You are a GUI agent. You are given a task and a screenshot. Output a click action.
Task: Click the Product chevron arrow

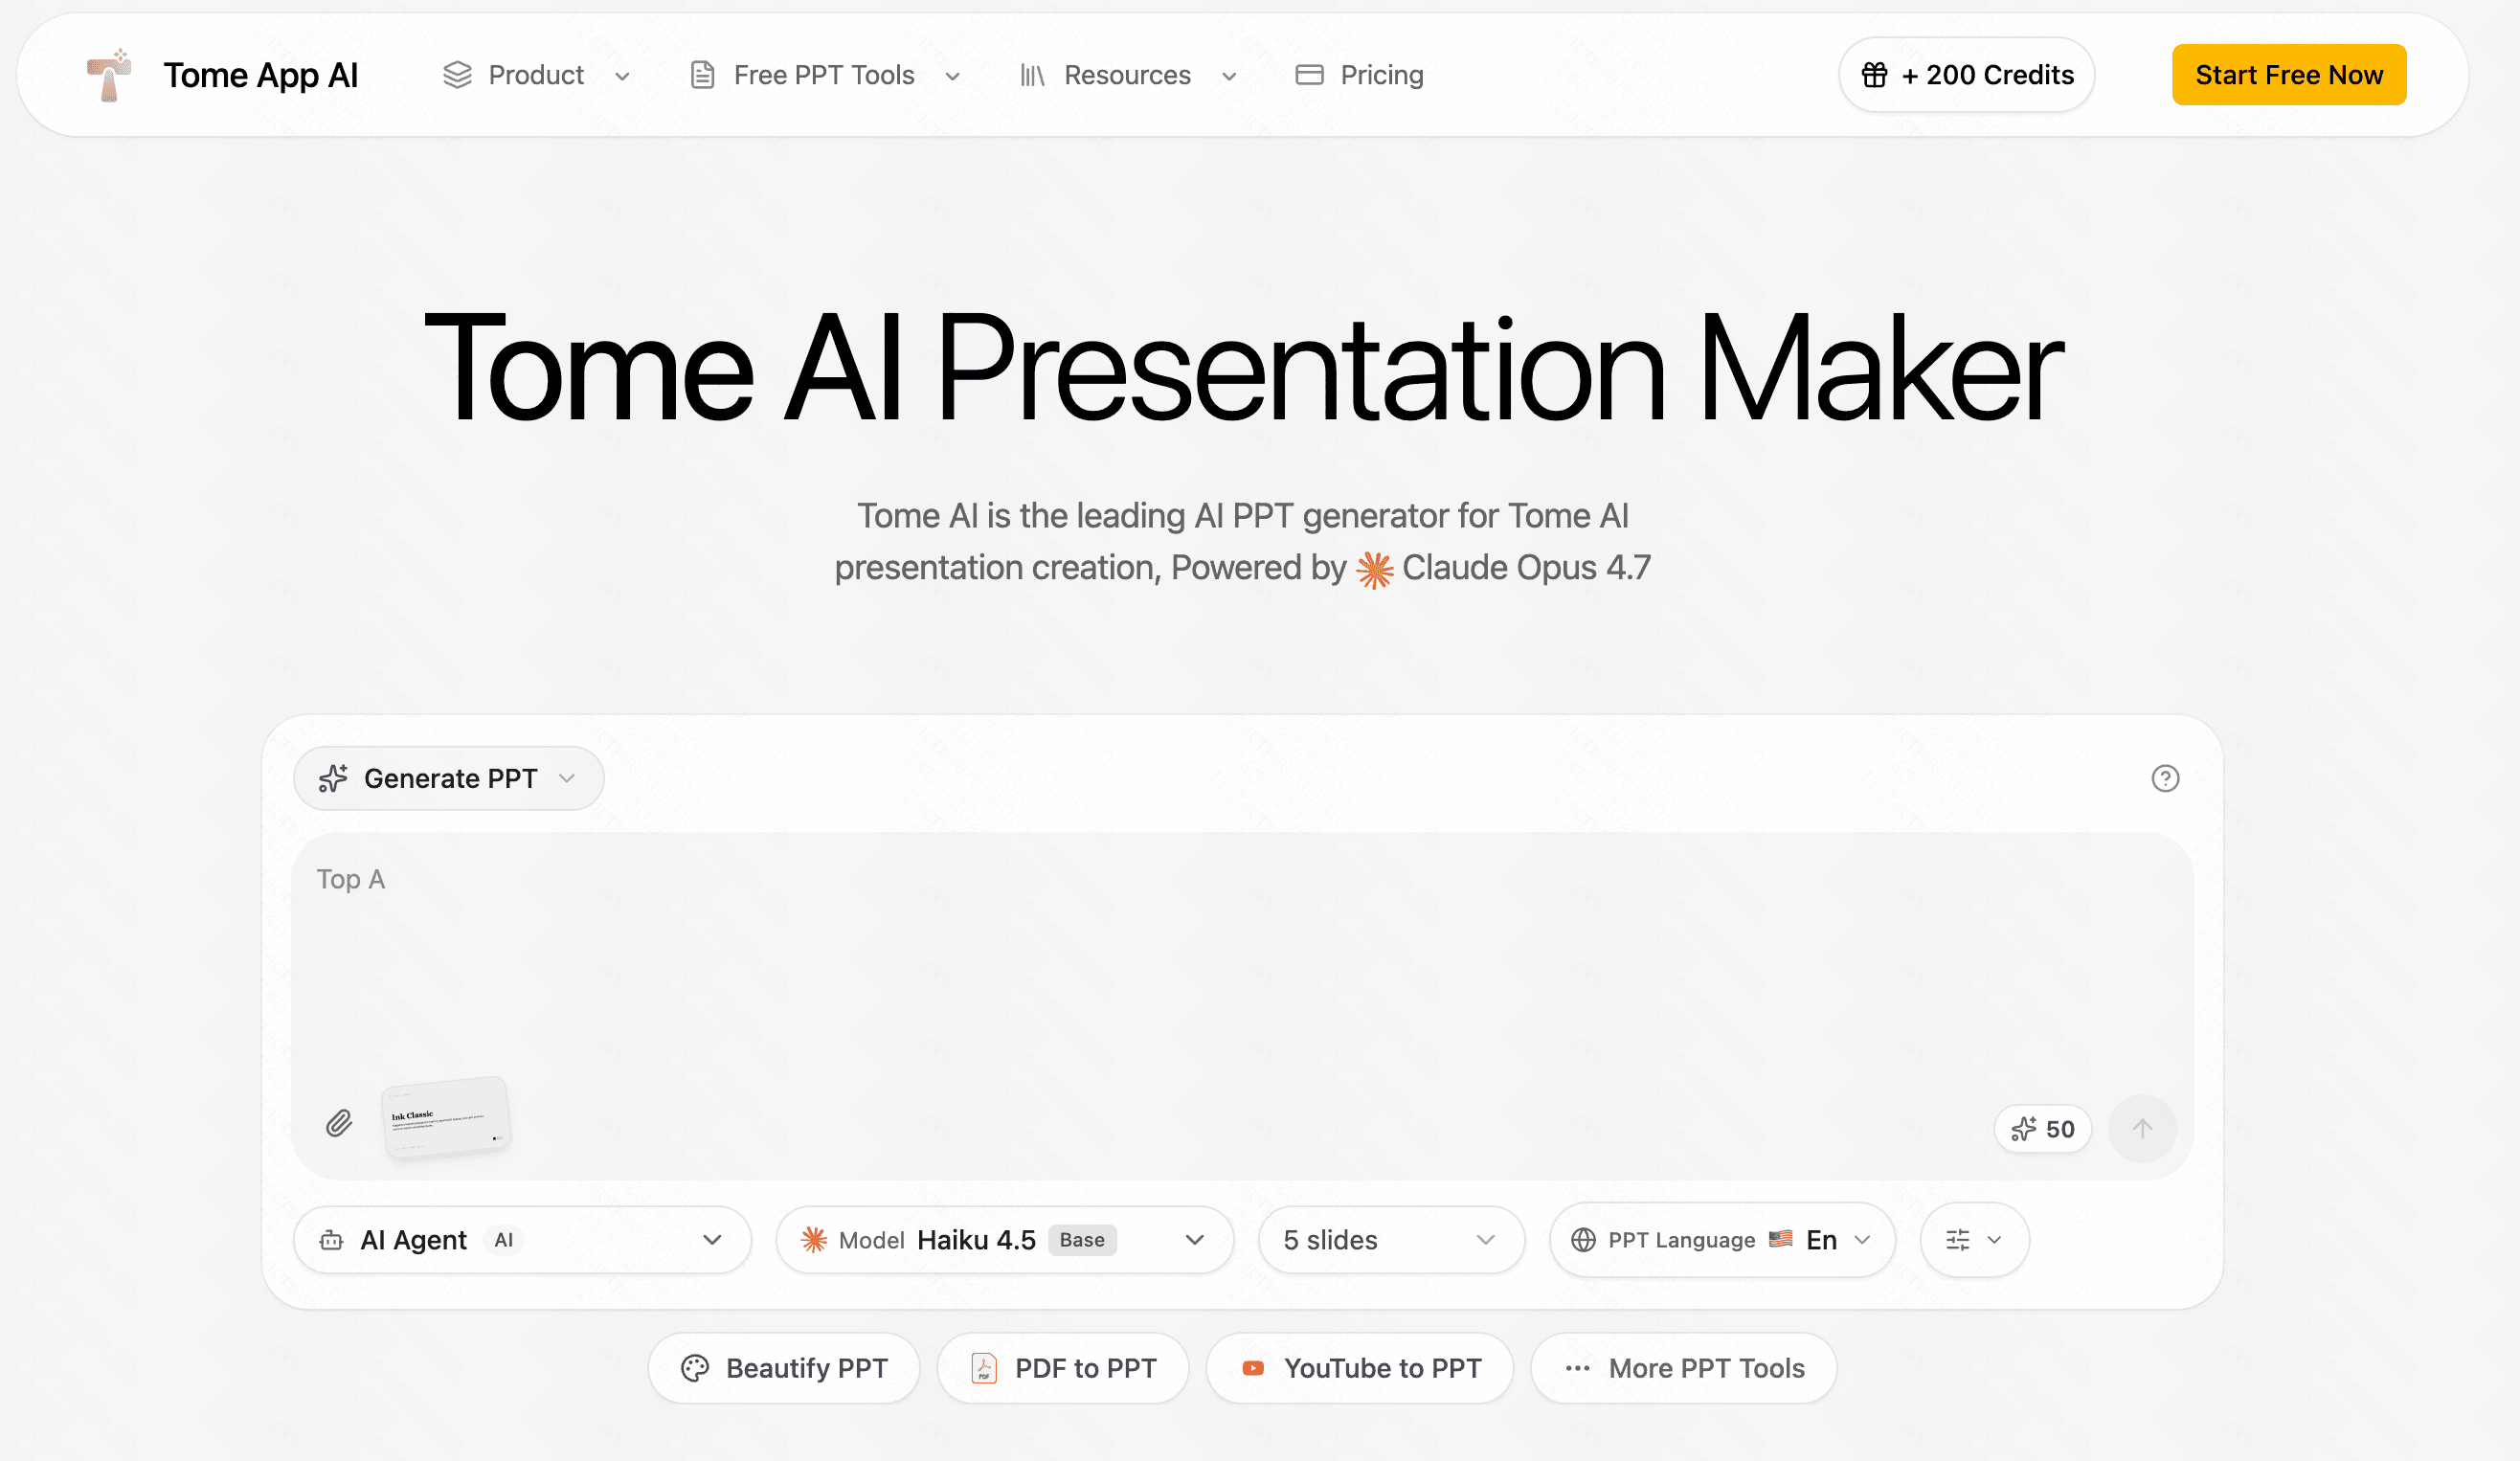click(622, 76)
